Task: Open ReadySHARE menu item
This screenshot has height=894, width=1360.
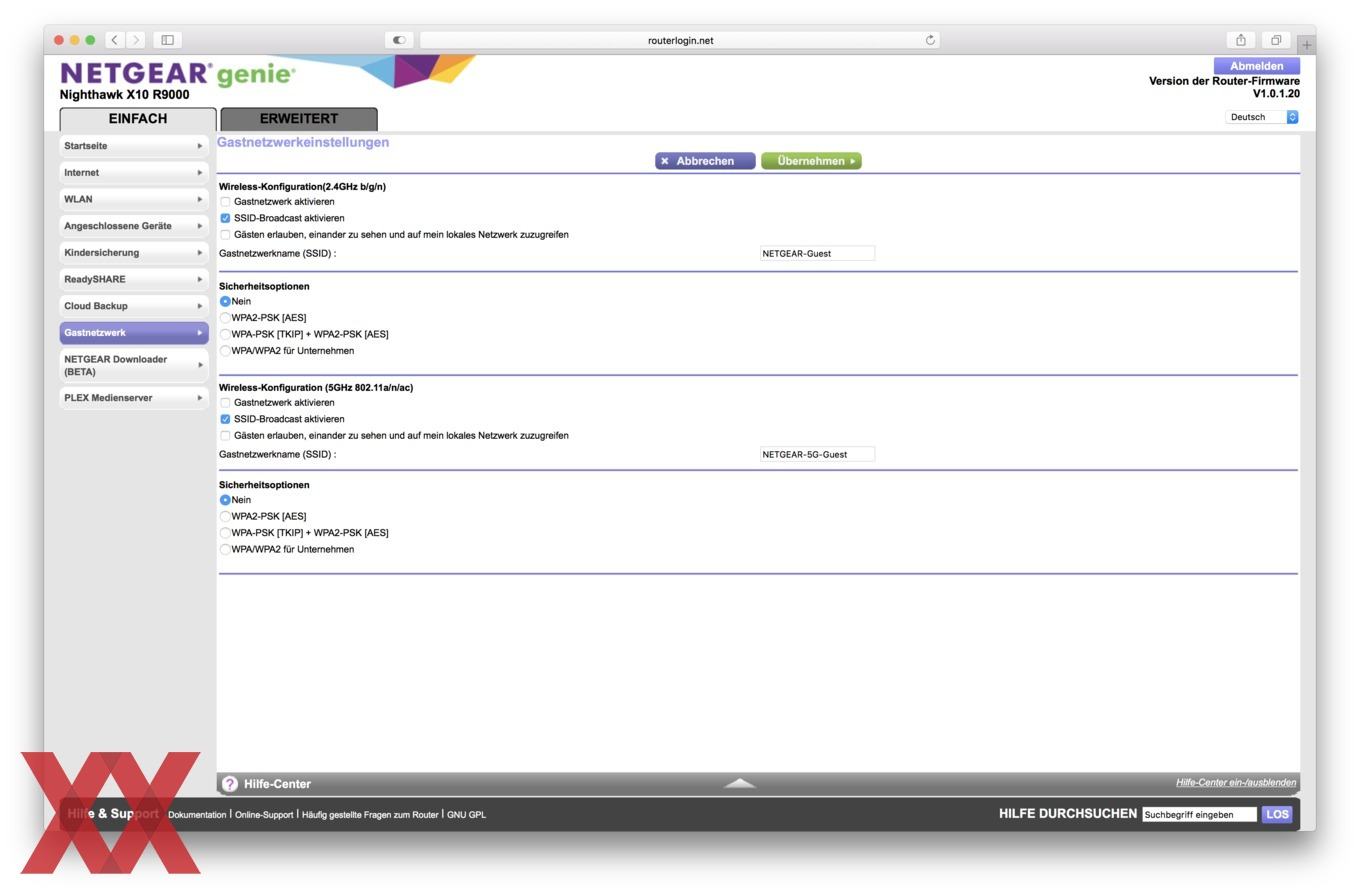Action: pos(134,279)
